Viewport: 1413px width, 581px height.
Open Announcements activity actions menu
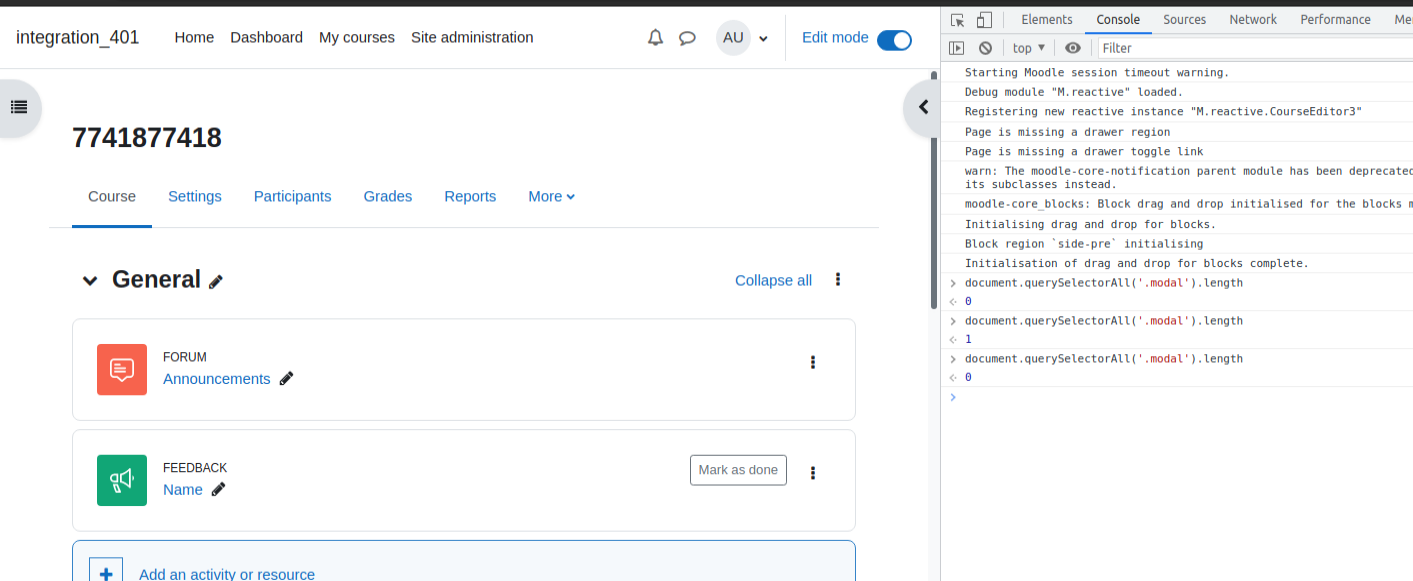tap(813, 362)
